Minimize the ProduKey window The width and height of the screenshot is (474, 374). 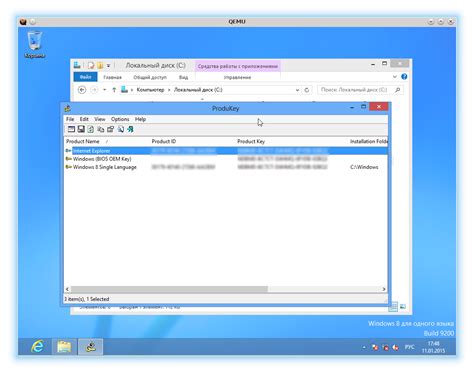(x=352, y=107)
